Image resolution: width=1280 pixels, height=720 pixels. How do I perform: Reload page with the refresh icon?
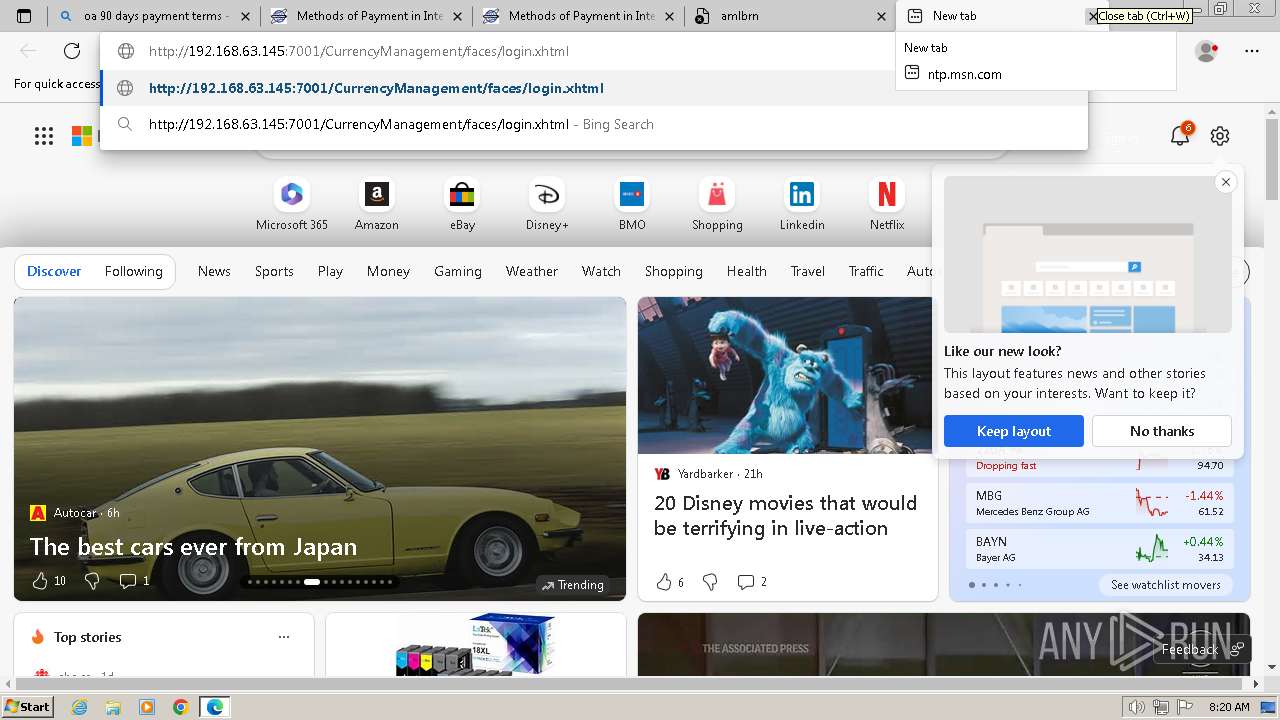pyautogui.click(x=72, y=51)
